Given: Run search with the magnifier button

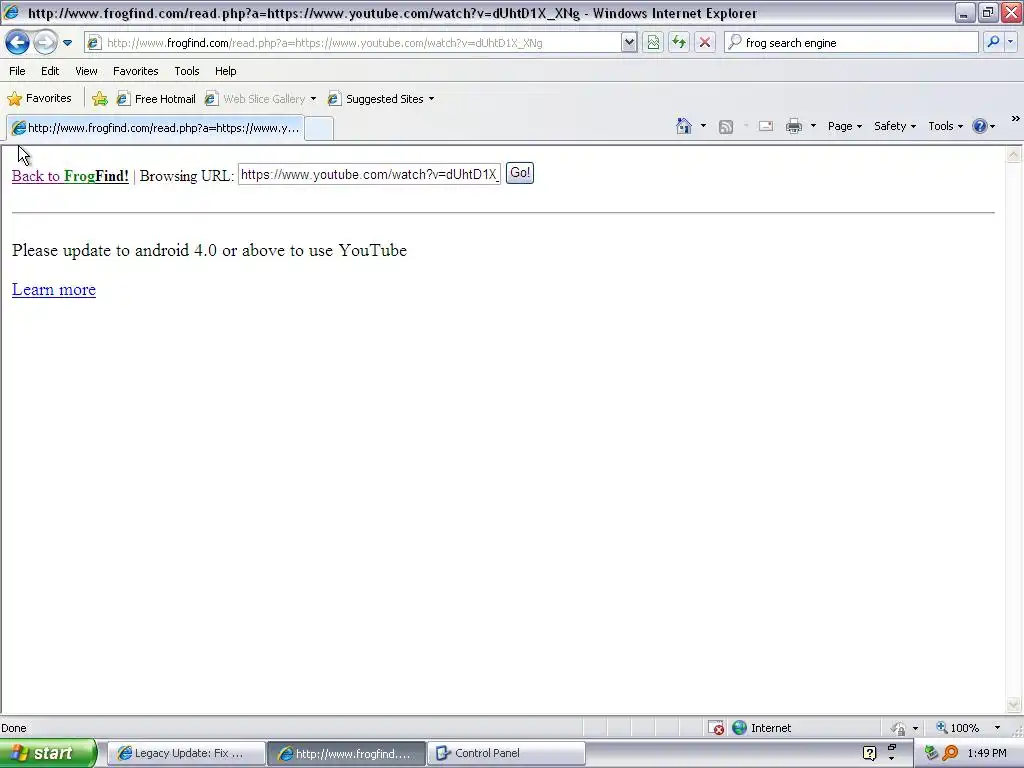Looking at the screenshot, I should (x=993, y=42).
